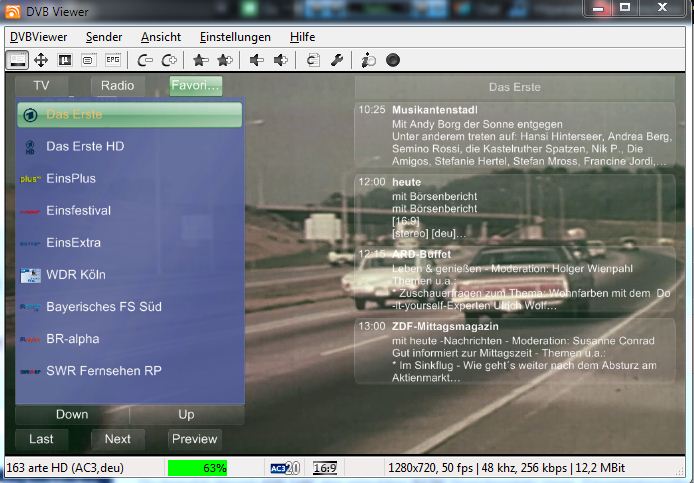Click the Das Erste EPG header
694x483 pixels.
click(515, 87)
